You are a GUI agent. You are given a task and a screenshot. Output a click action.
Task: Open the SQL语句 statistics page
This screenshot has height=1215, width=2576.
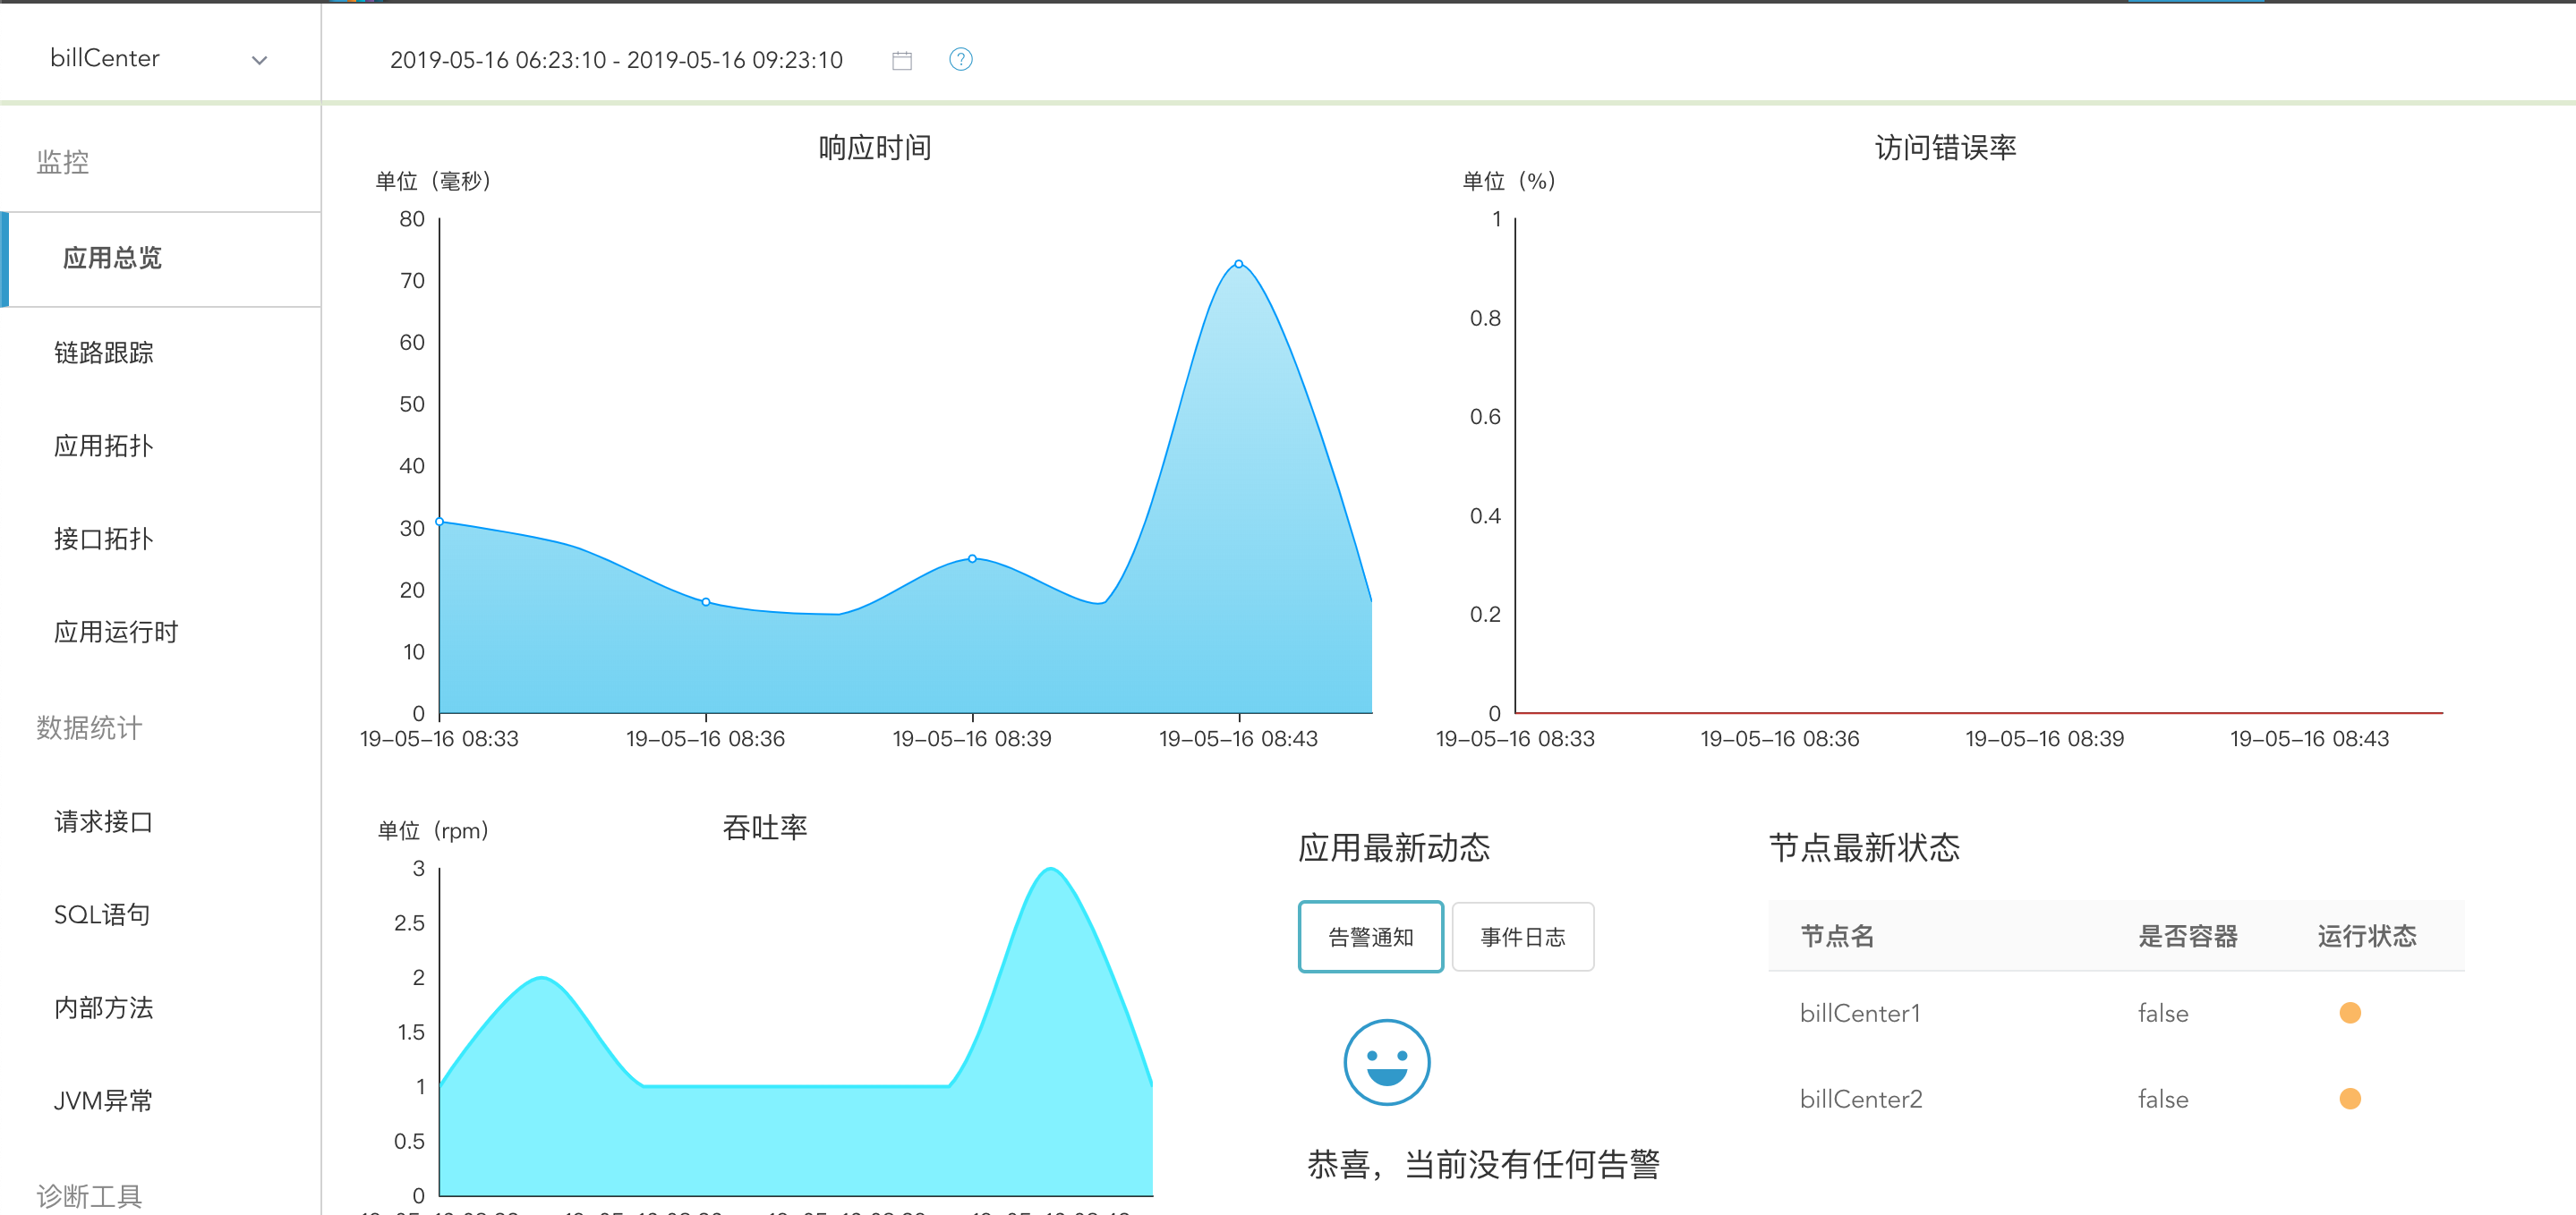pyautogui.click(x=100, y=914)
